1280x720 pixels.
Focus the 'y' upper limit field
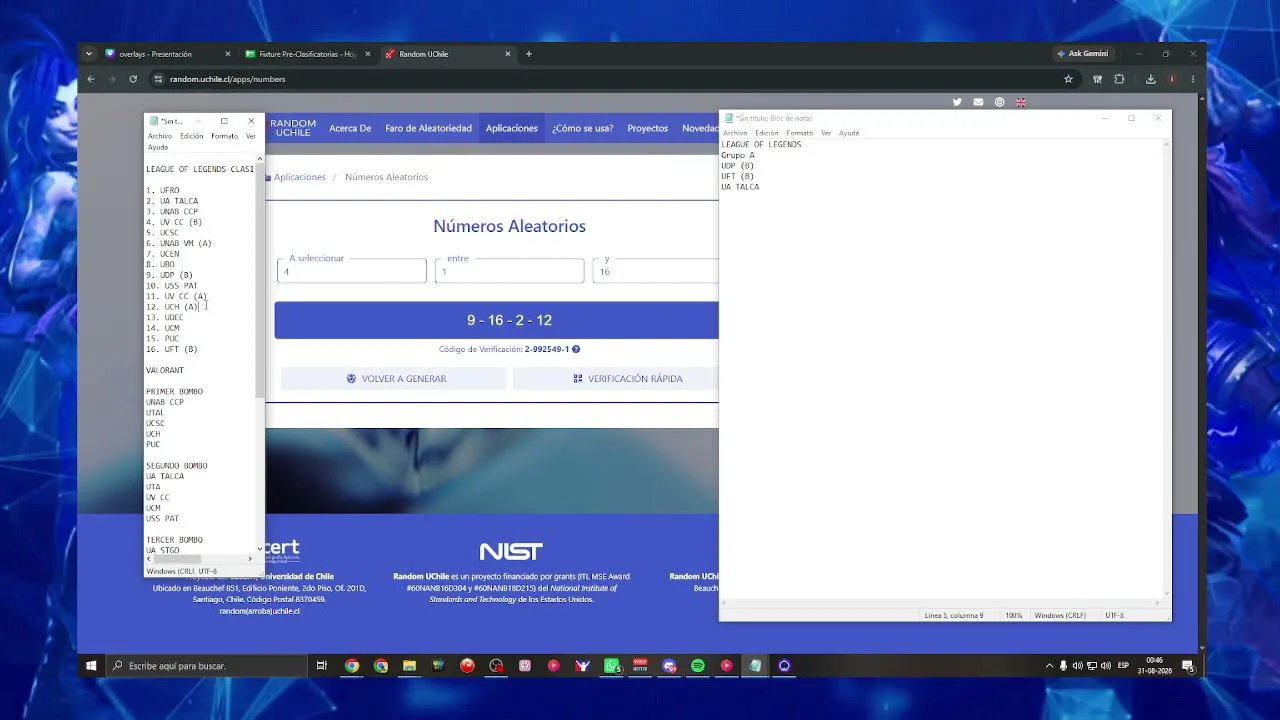[656, 271]
